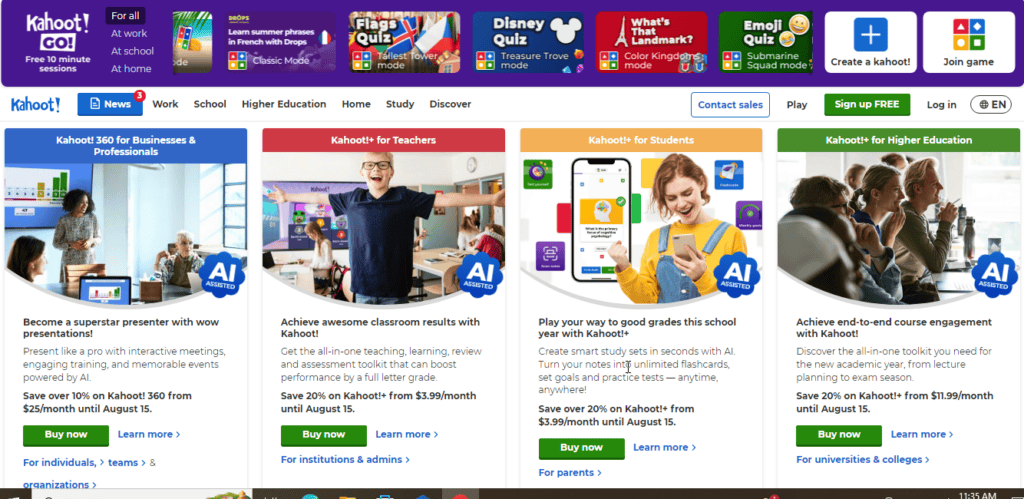Click AI Assisted badge on Teachers card

pyautogui.click(x=479, y=274)
